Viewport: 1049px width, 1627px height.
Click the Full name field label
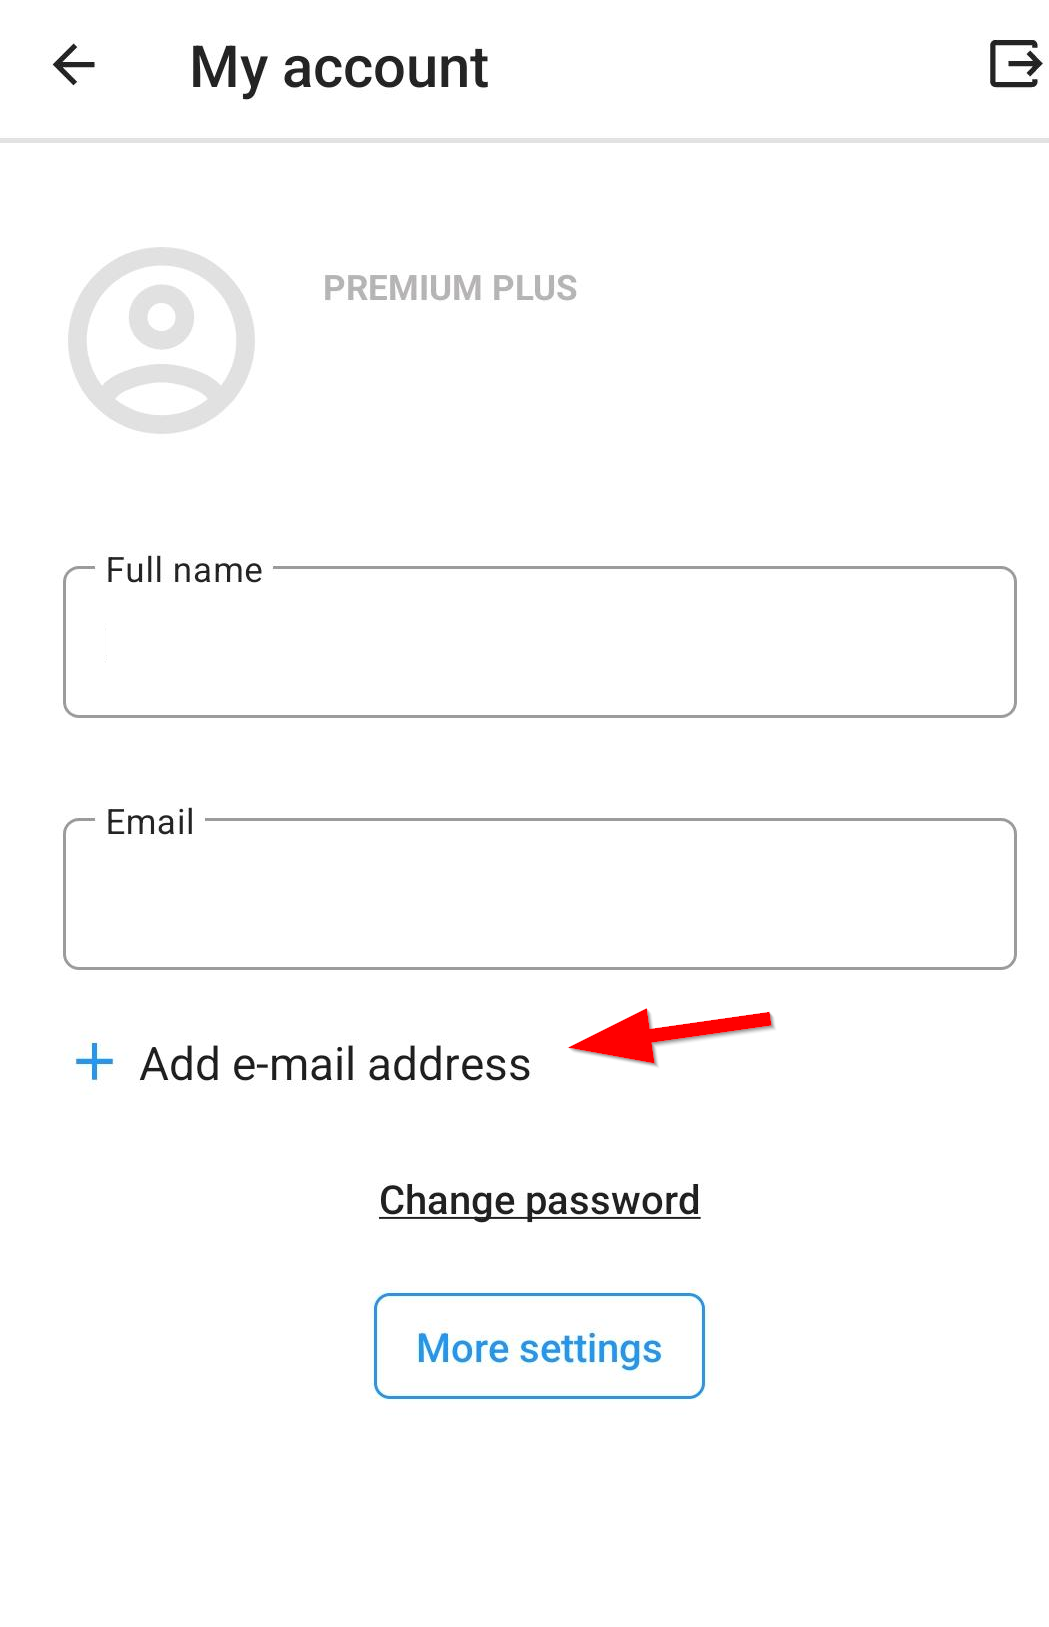184,570
